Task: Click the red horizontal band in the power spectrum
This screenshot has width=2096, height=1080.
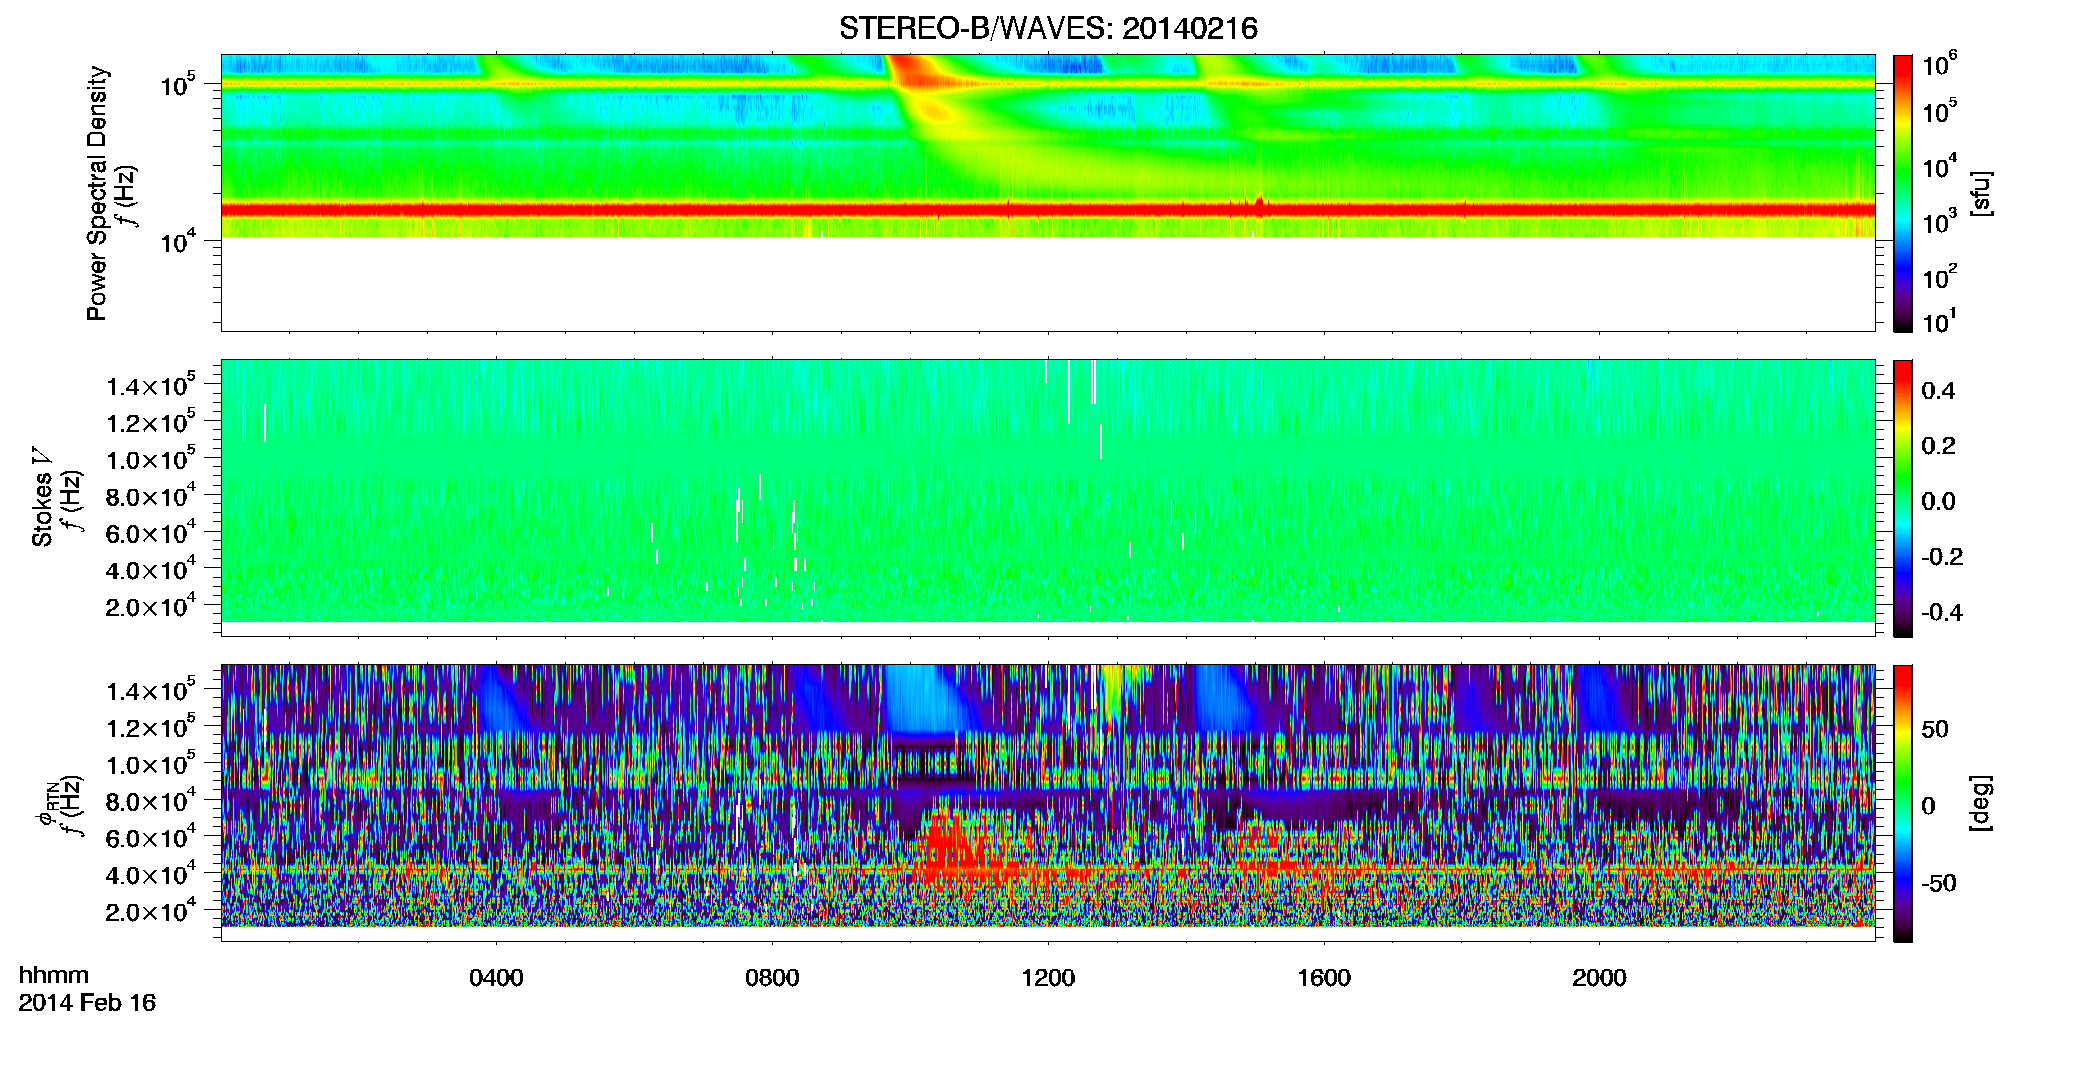Action: (x=1048, y=210)
